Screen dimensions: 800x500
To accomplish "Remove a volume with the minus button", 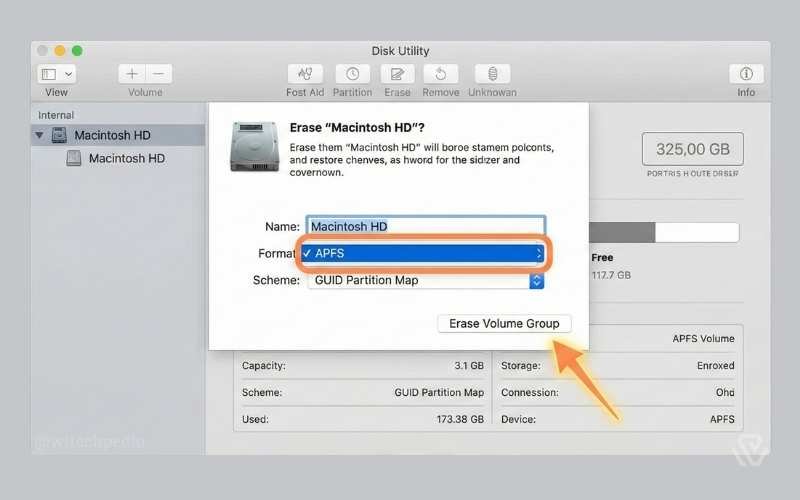I will point(159,74).
